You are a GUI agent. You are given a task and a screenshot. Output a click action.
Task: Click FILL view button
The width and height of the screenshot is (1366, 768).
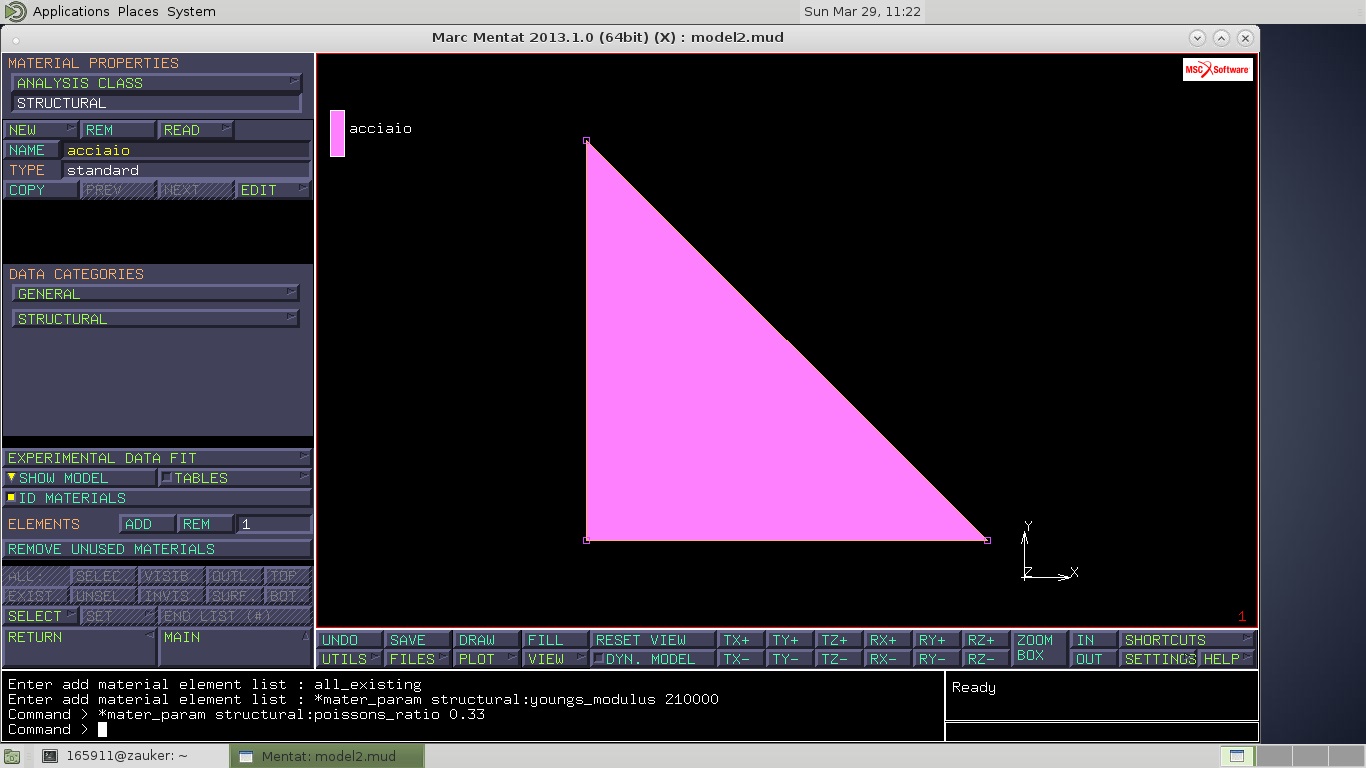click(556, 640)
